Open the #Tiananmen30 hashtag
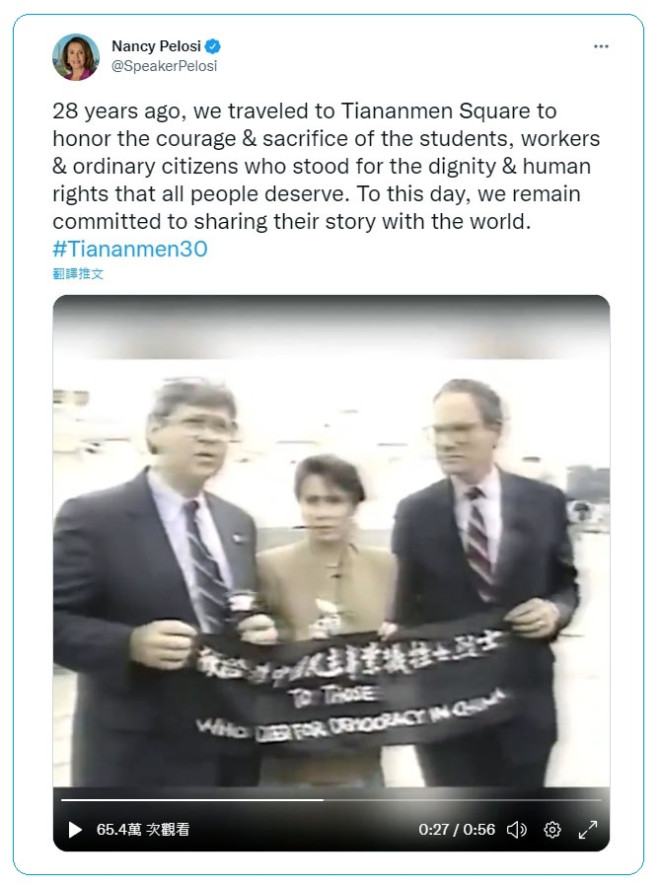The image size is (660, 886). (130, 249)
